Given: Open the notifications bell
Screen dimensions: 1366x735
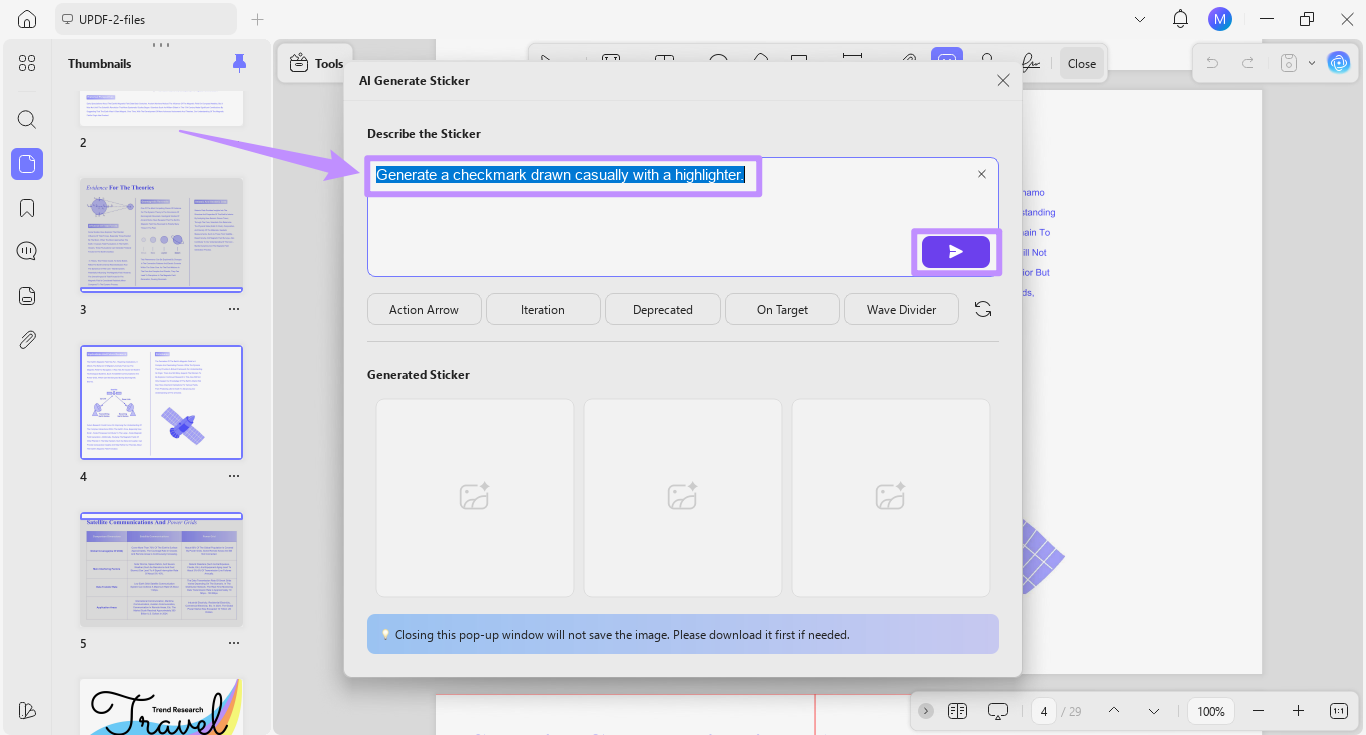Looking at the screenshot, I should pos(1180,19).
